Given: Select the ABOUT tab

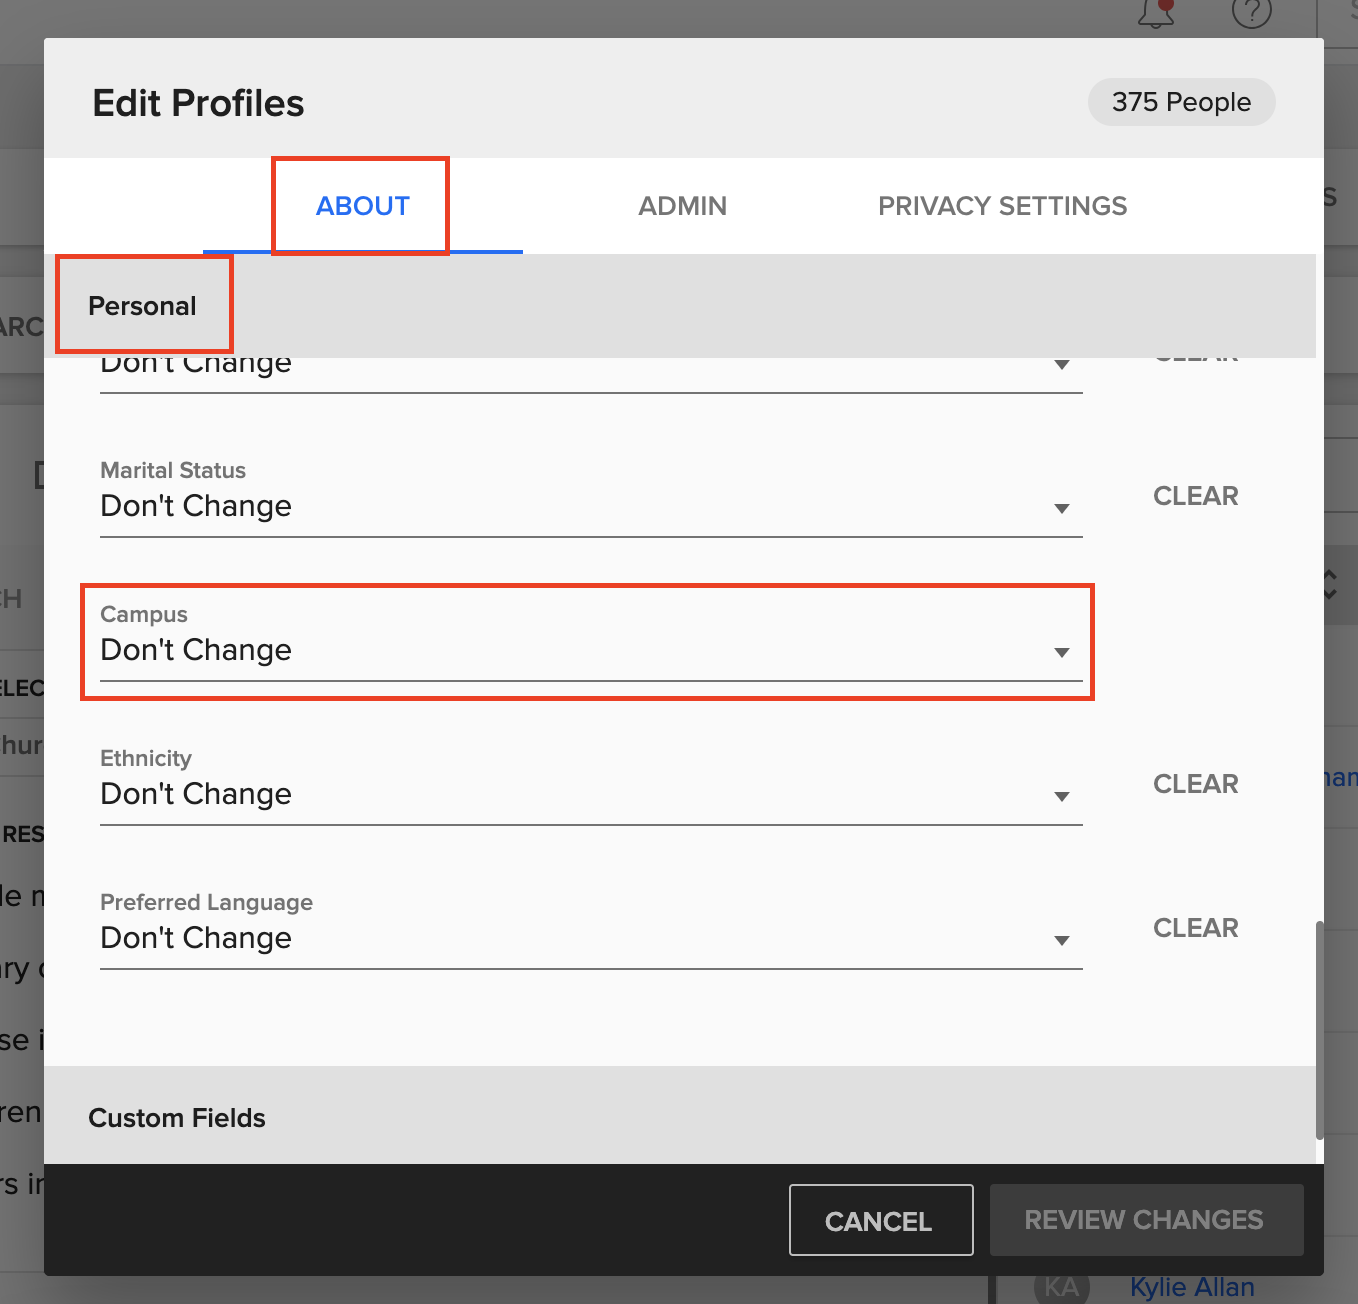Looking at the screenshot, I should click(x=362, y=206).
